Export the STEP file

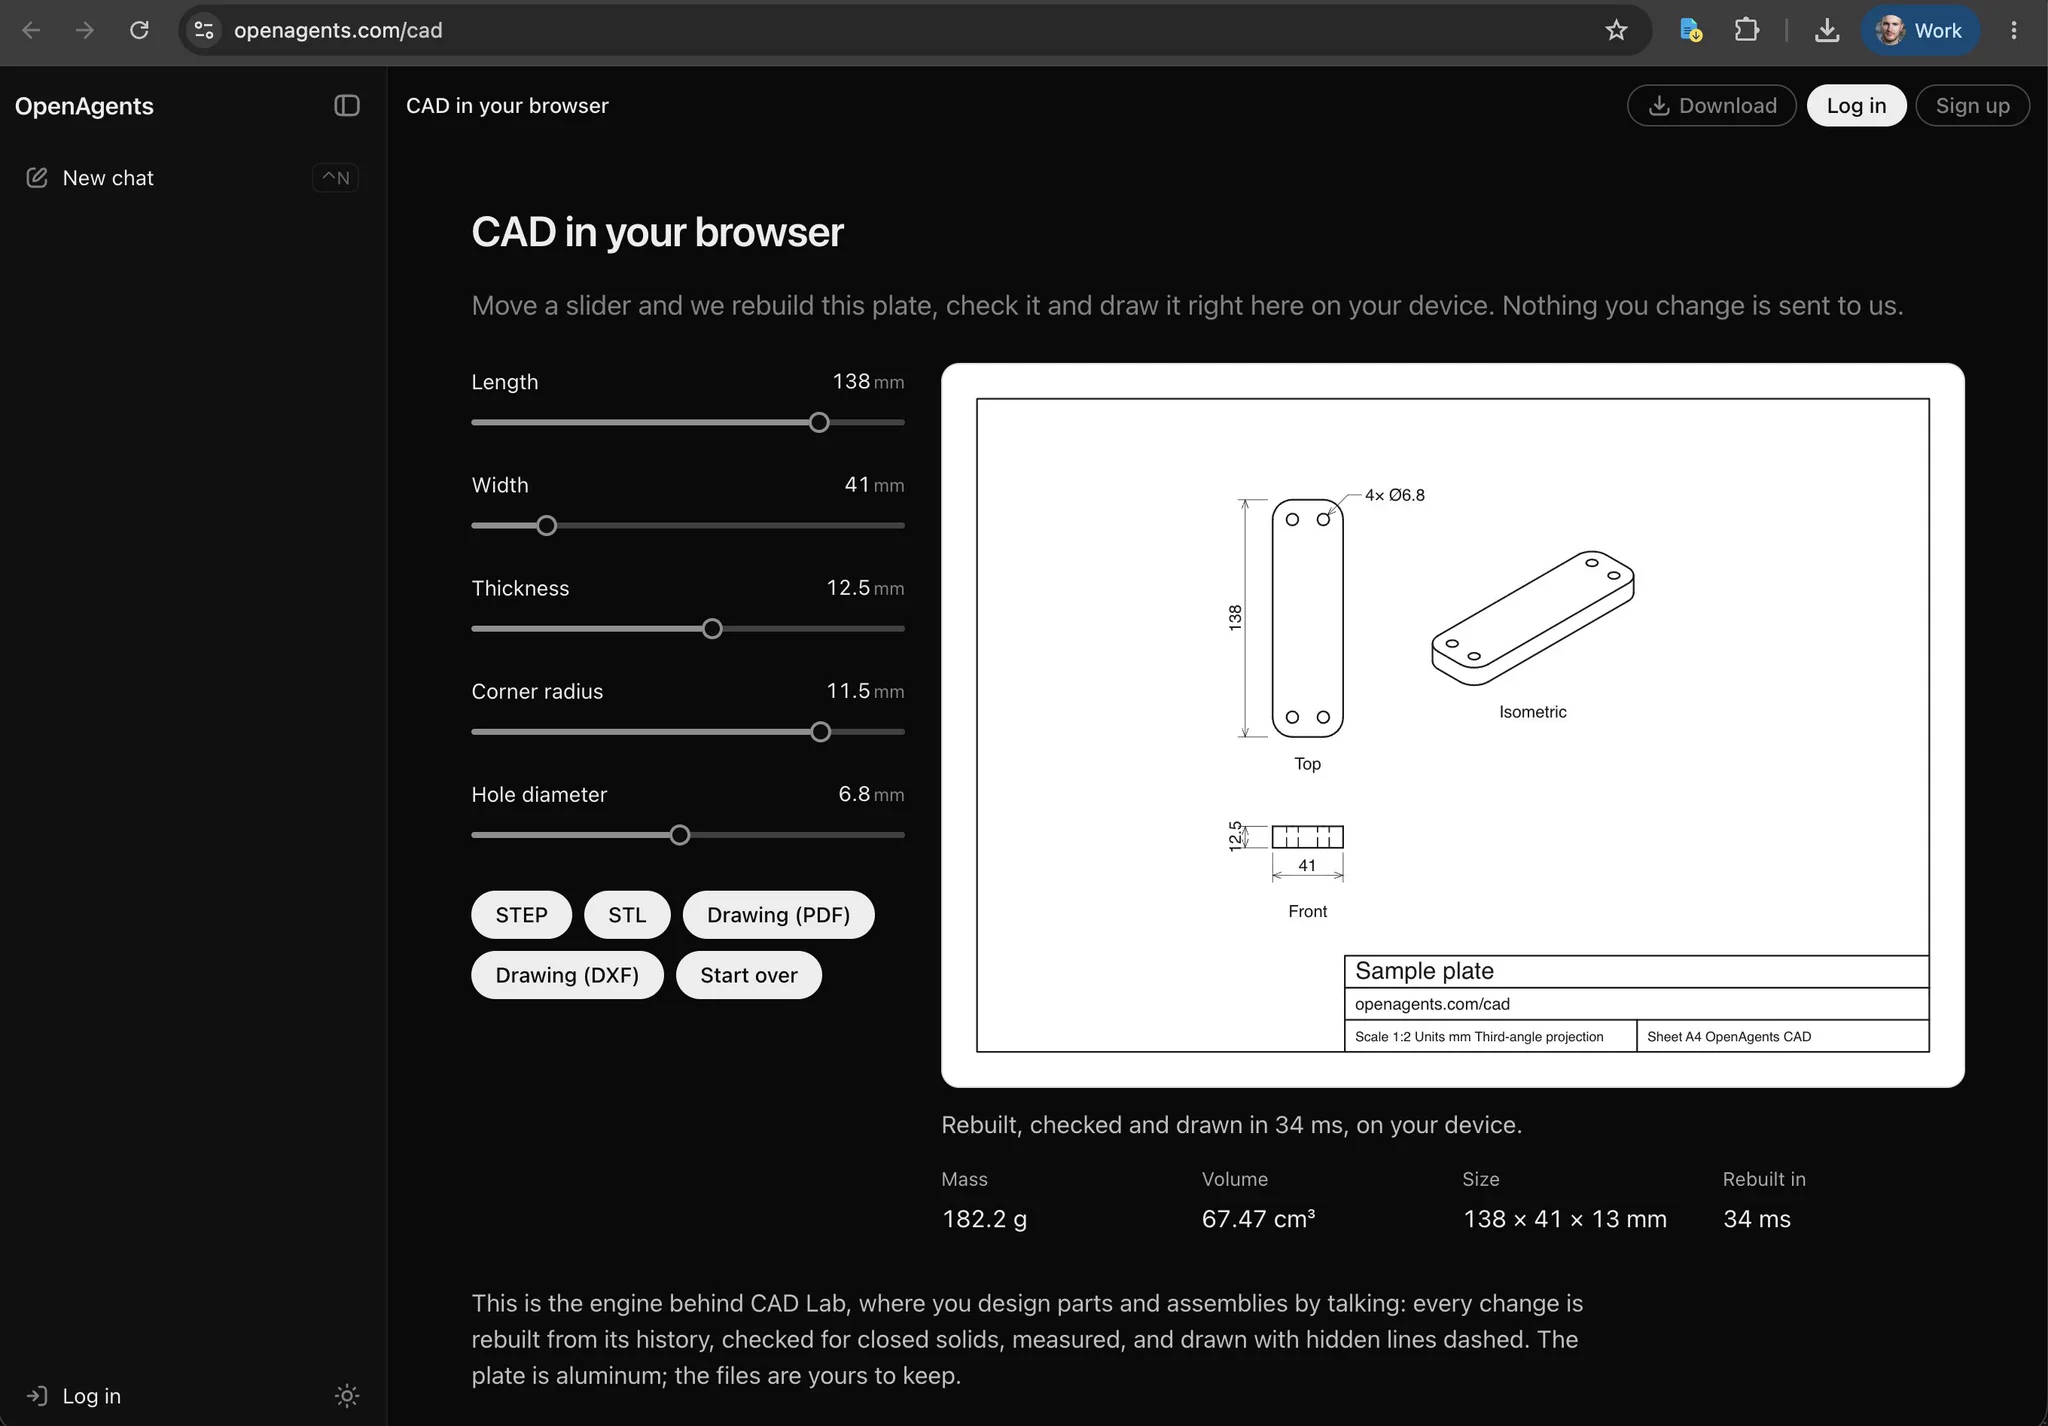[x=521, y=915]
